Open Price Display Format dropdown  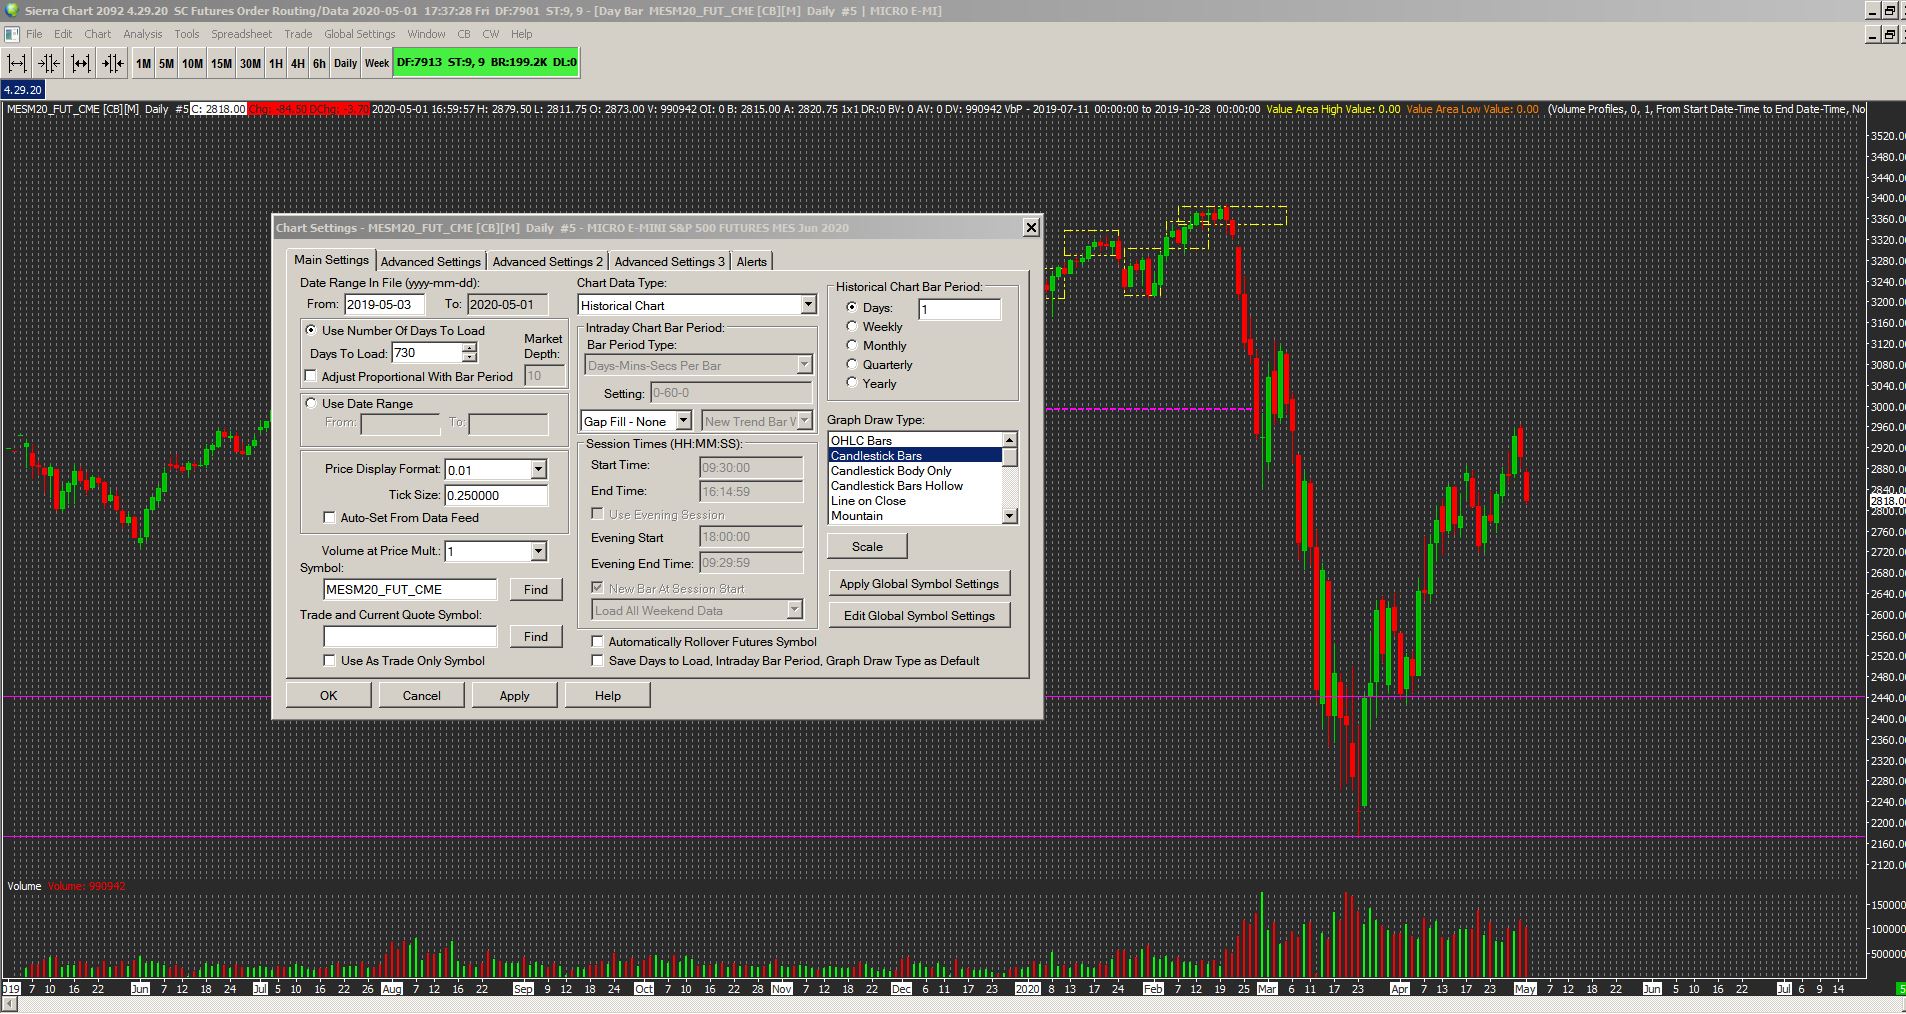538,469
